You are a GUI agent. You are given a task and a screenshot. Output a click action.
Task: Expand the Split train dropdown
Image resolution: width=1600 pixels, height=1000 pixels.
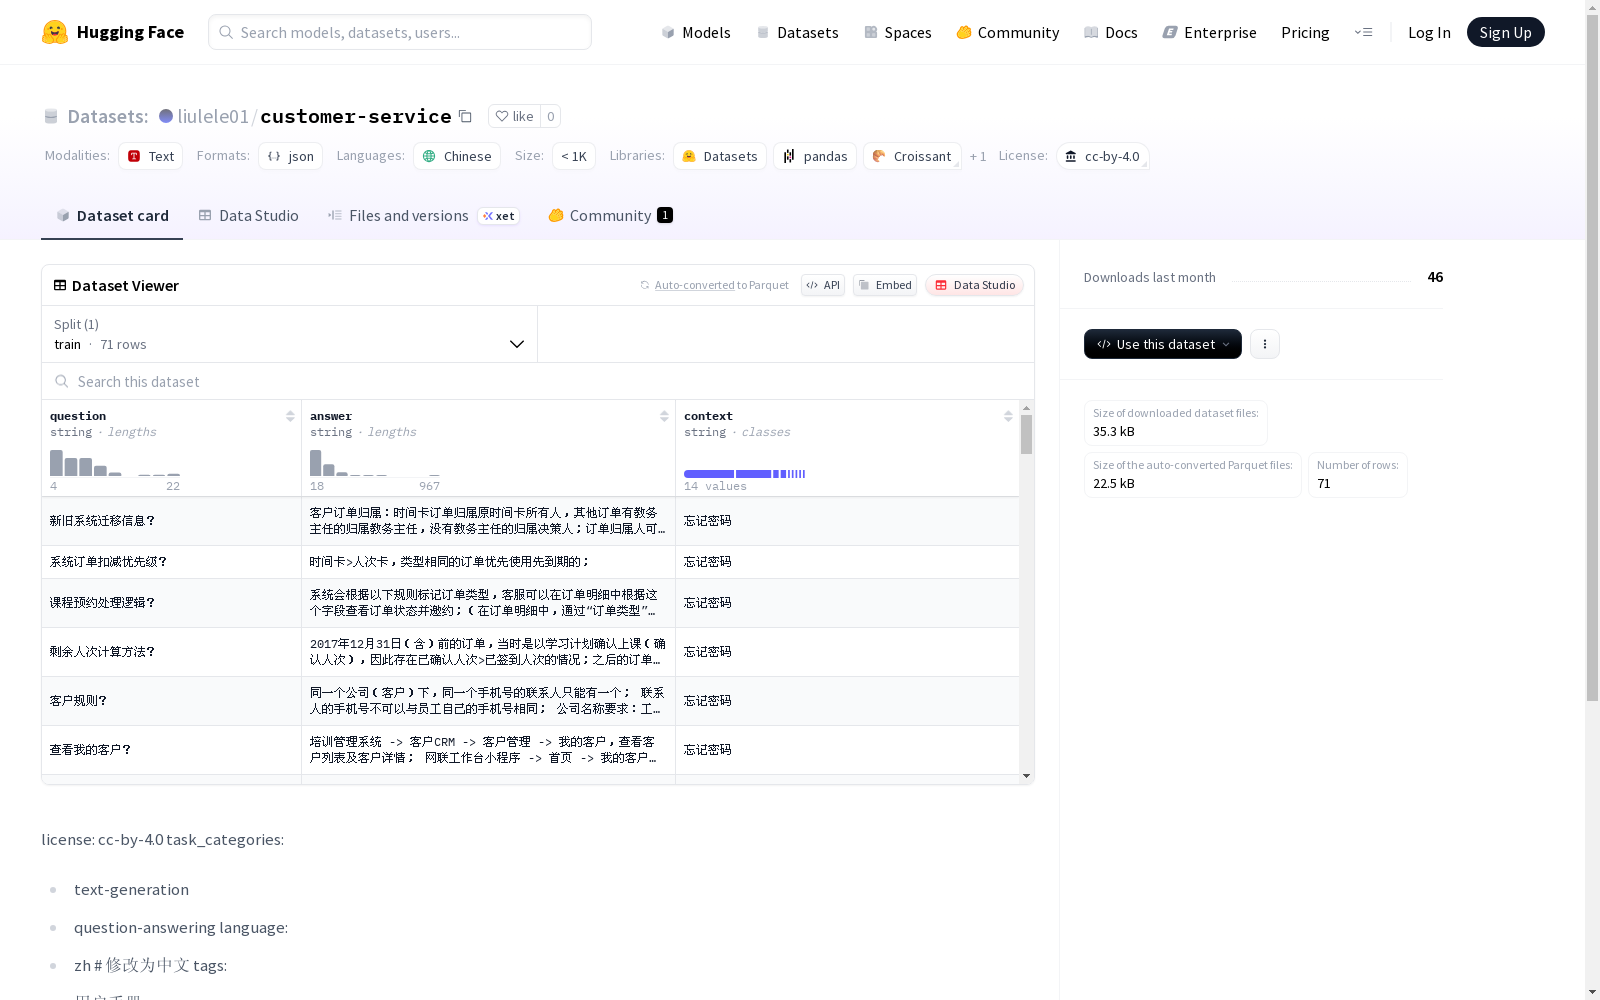click(290, 334)
